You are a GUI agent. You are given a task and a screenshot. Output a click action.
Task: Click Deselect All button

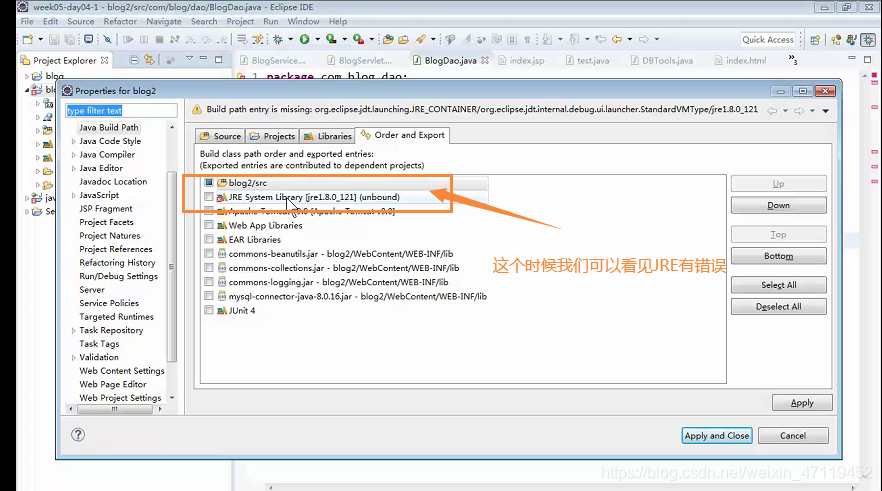[778, 307]
